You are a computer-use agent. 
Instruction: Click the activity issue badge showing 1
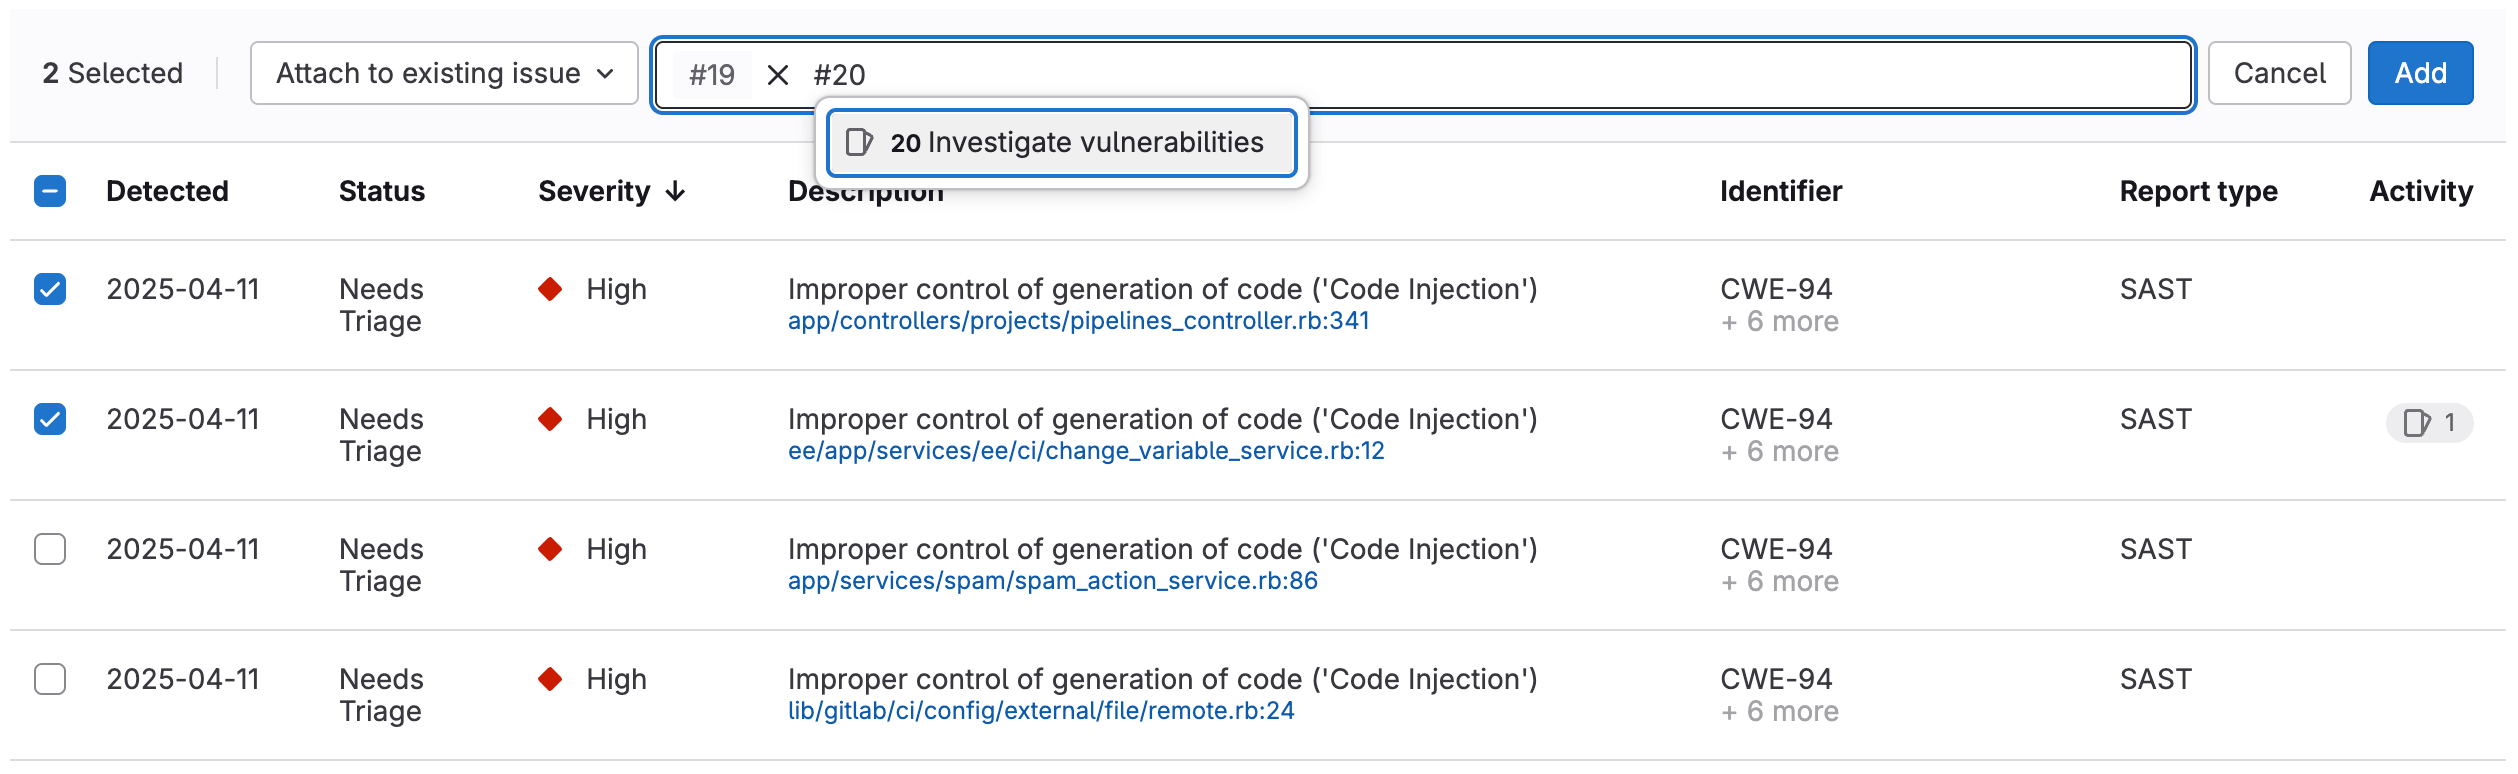[2430, 420]
